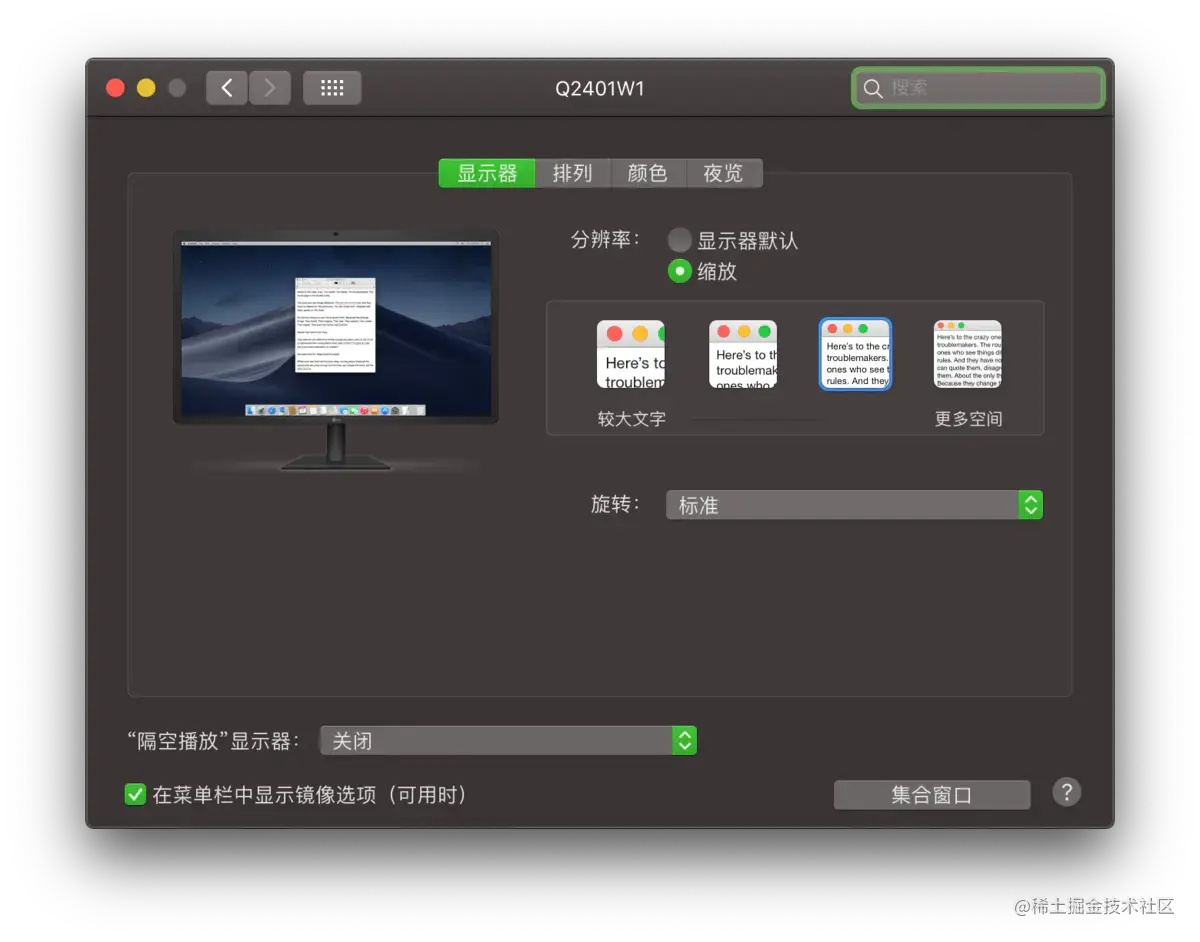The height and width of the screenshot is (942, 1200).
Task: Choose the highlighted third scaling thumbnail
Action: tap(856, 354)
